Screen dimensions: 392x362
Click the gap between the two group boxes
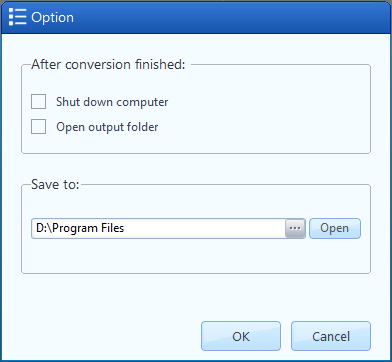[196, 169]
